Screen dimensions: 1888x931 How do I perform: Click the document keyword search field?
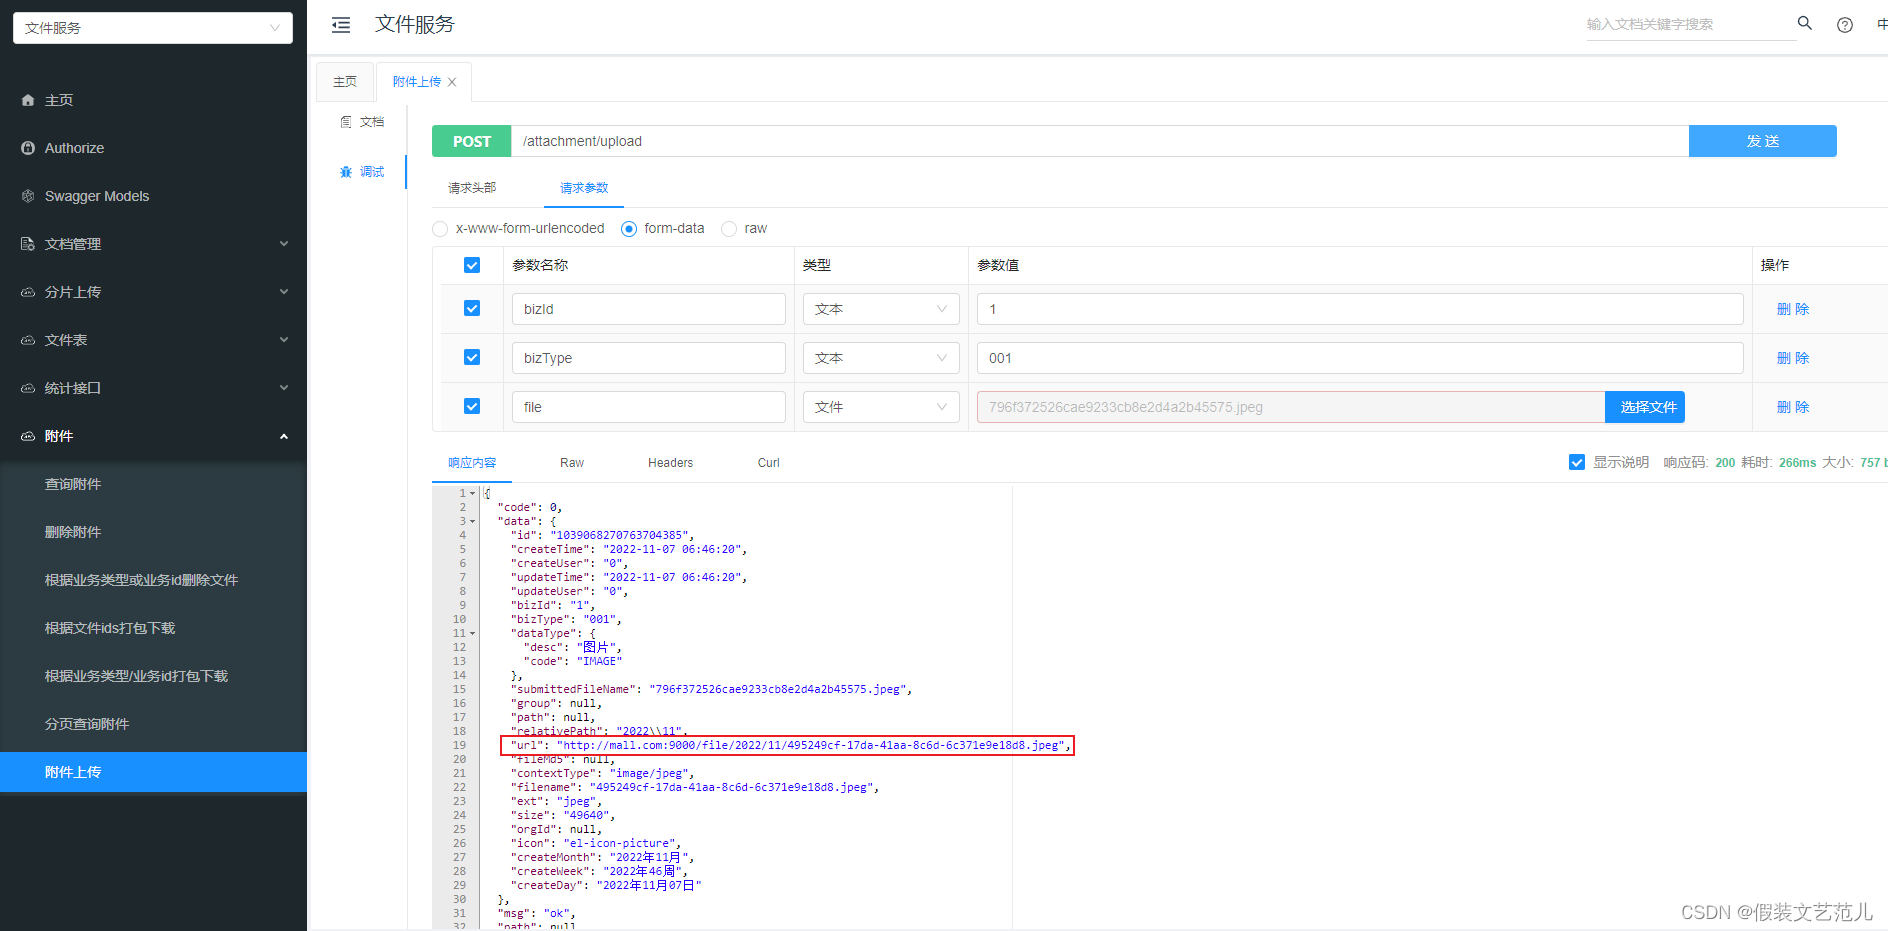pos(1691,24)
